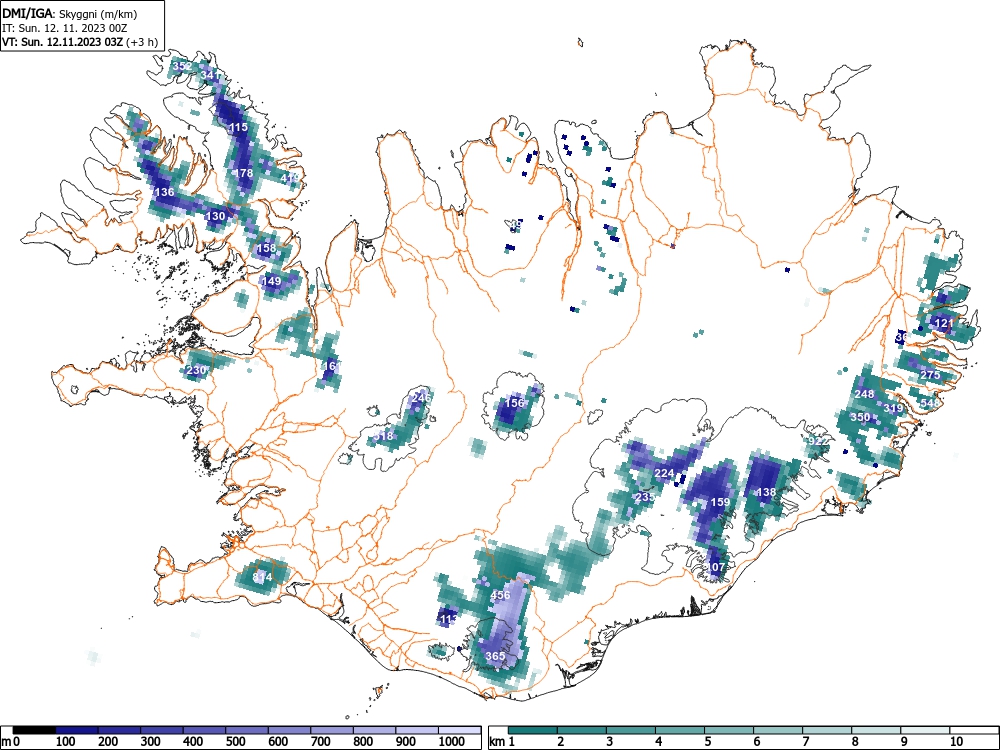Click the visibility value 149 on the map

[271, 281]
